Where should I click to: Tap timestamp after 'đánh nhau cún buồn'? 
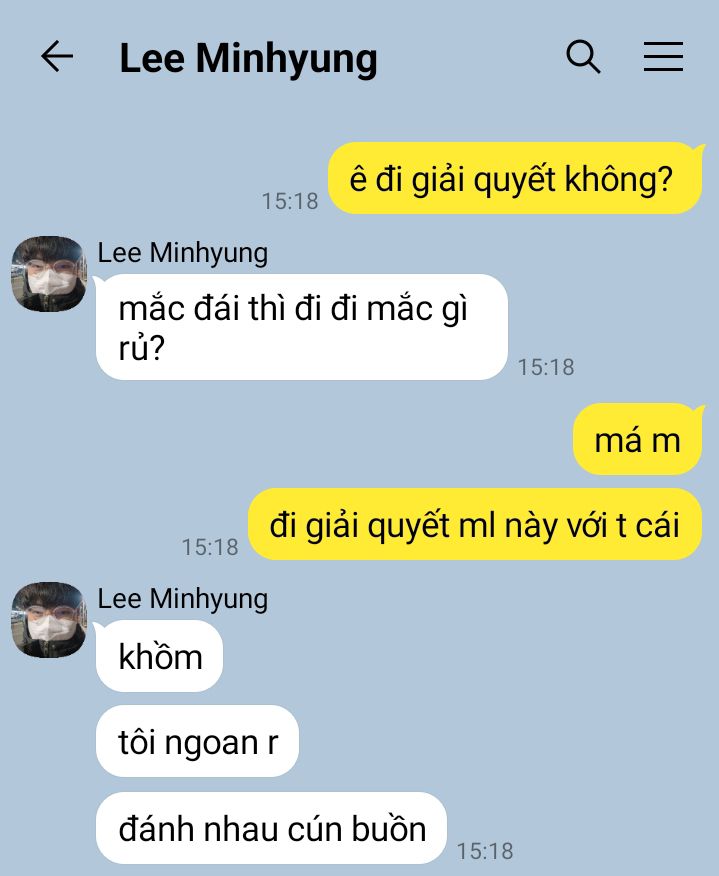tap(485, 851)
